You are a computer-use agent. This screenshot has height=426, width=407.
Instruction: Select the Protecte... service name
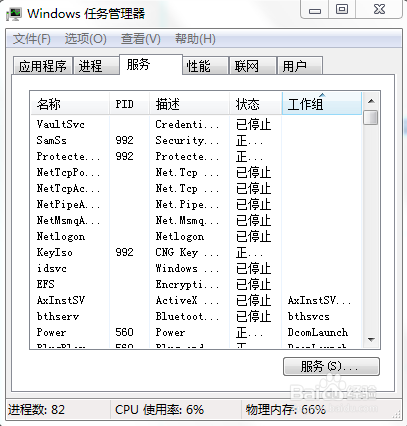click(68, 156)
